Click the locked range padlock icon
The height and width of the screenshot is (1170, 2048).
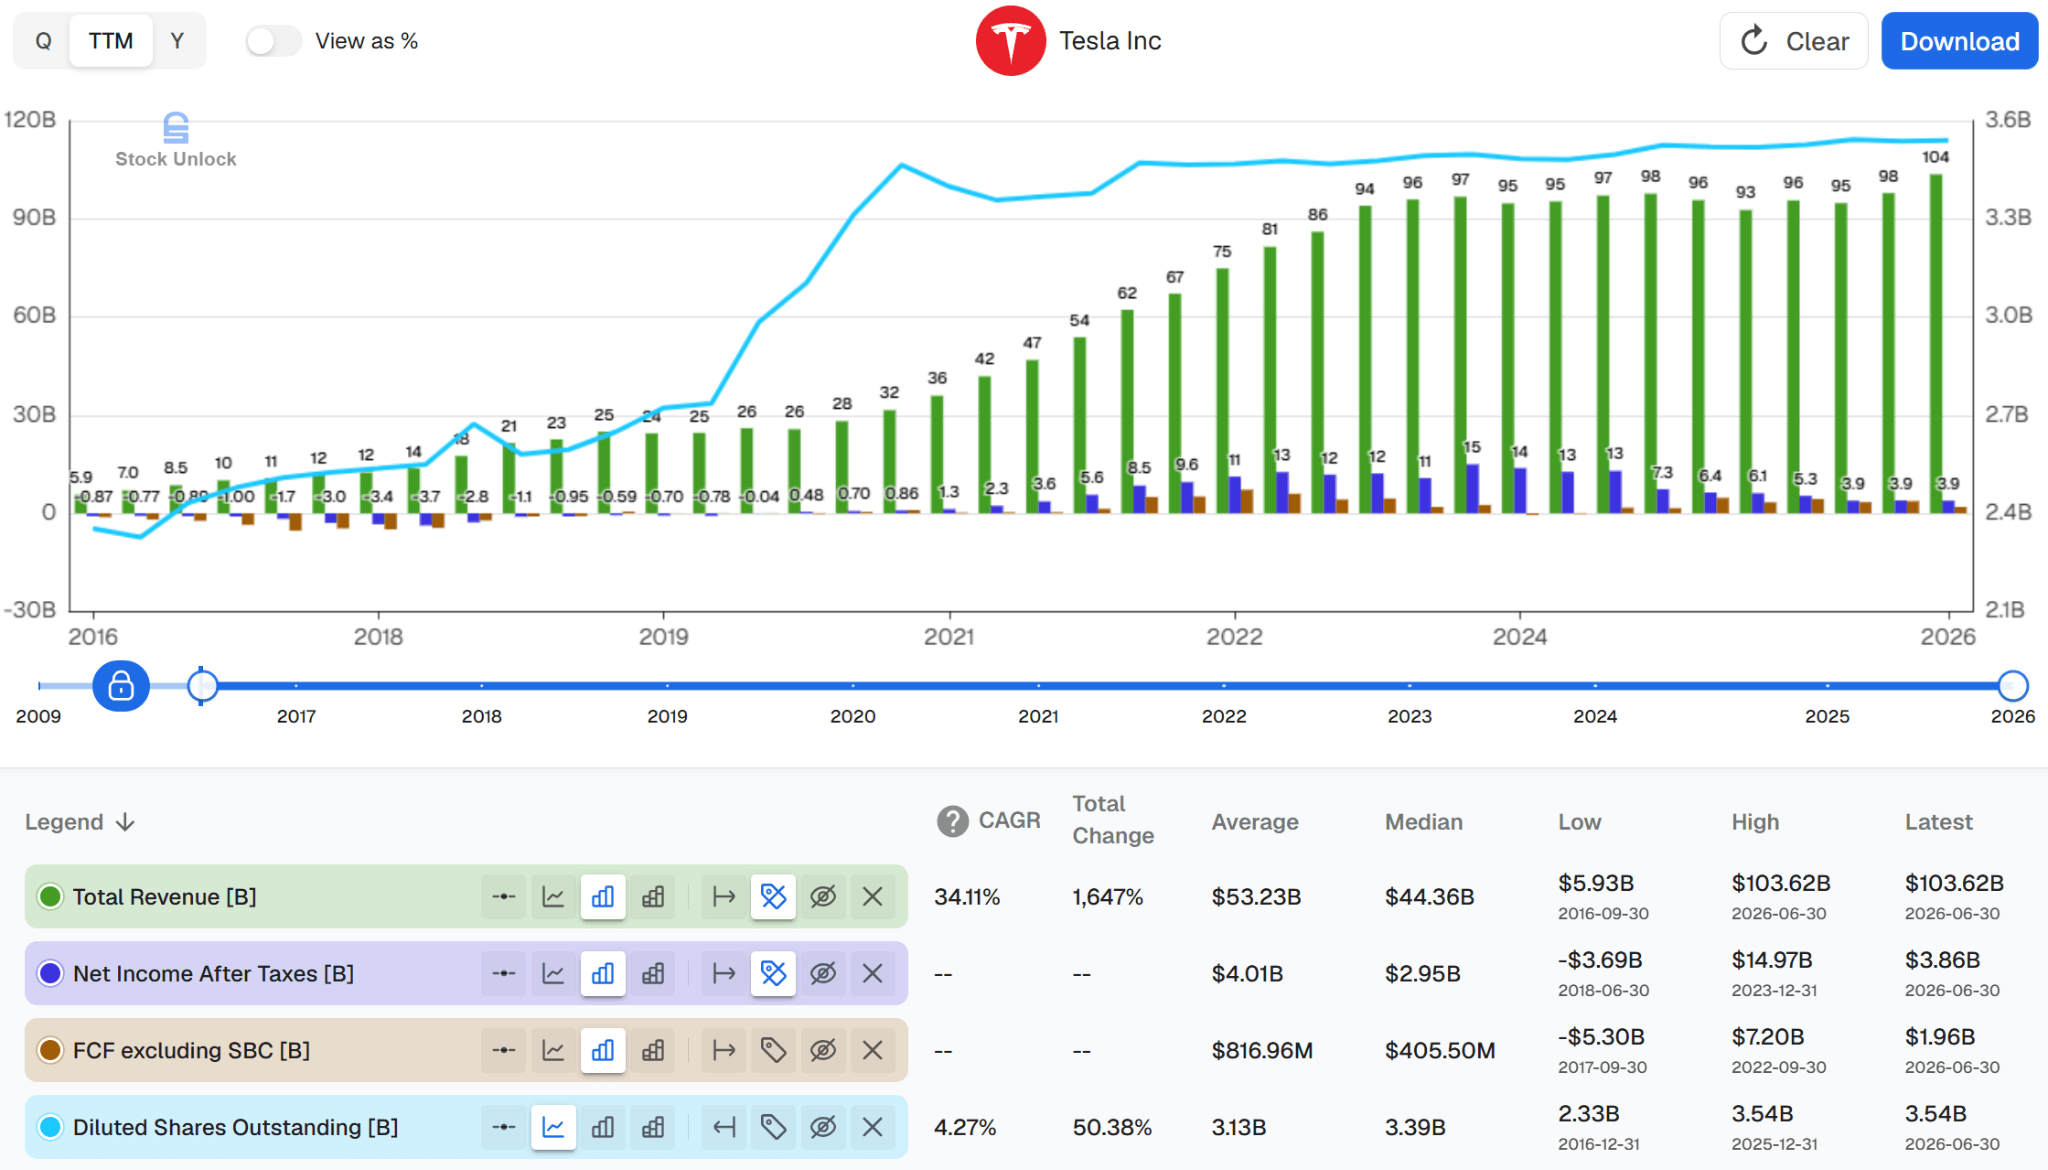121,686
